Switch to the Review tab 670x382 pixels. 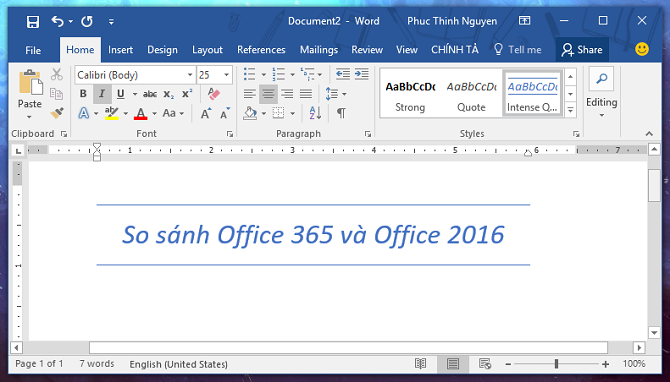[367, 50]
